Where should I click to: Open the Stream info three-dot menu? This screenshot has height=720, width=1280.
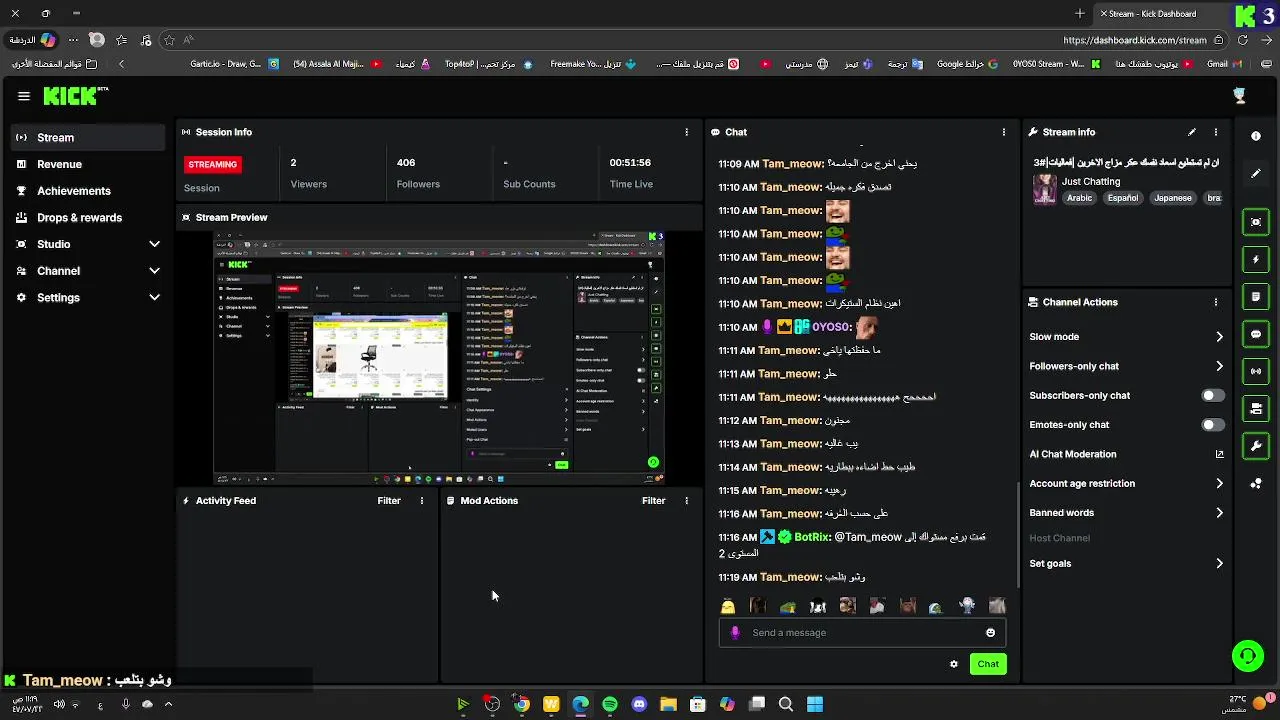point(1216,132)
